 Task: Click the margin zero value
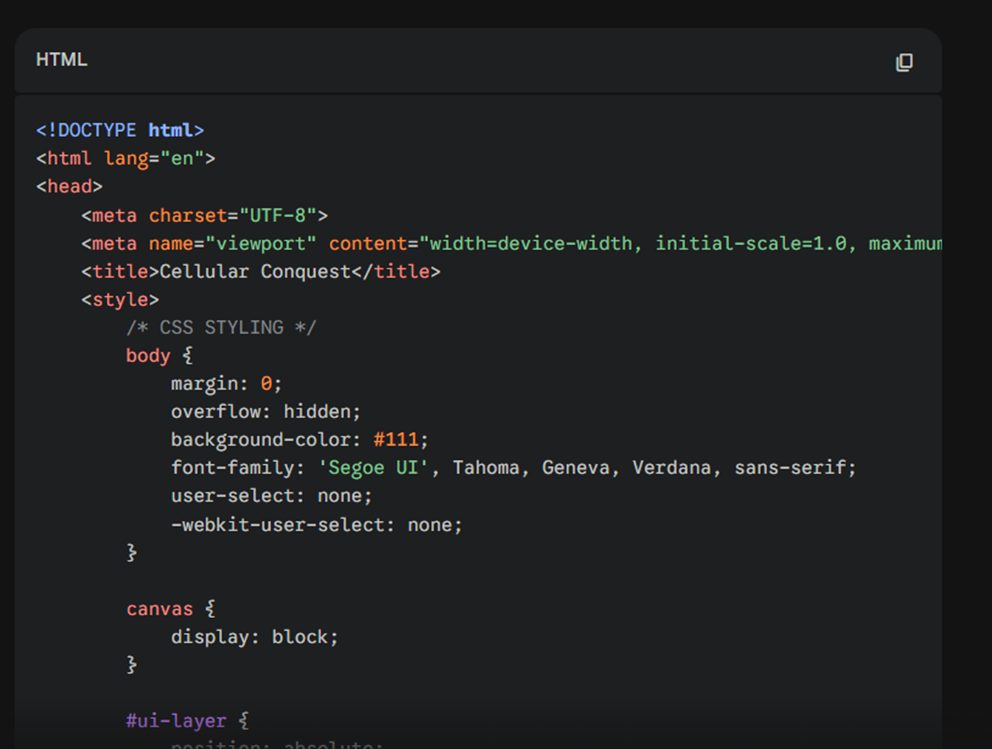click(x=268, y=383)
